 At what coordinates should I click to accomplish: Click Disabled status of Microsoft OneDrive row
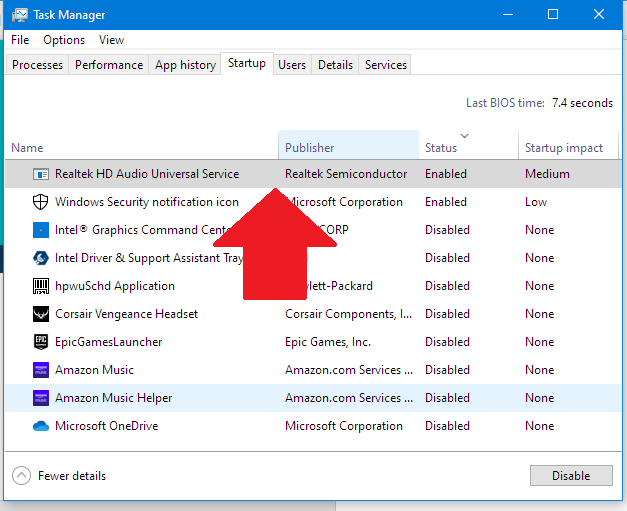tap(447, 426)
